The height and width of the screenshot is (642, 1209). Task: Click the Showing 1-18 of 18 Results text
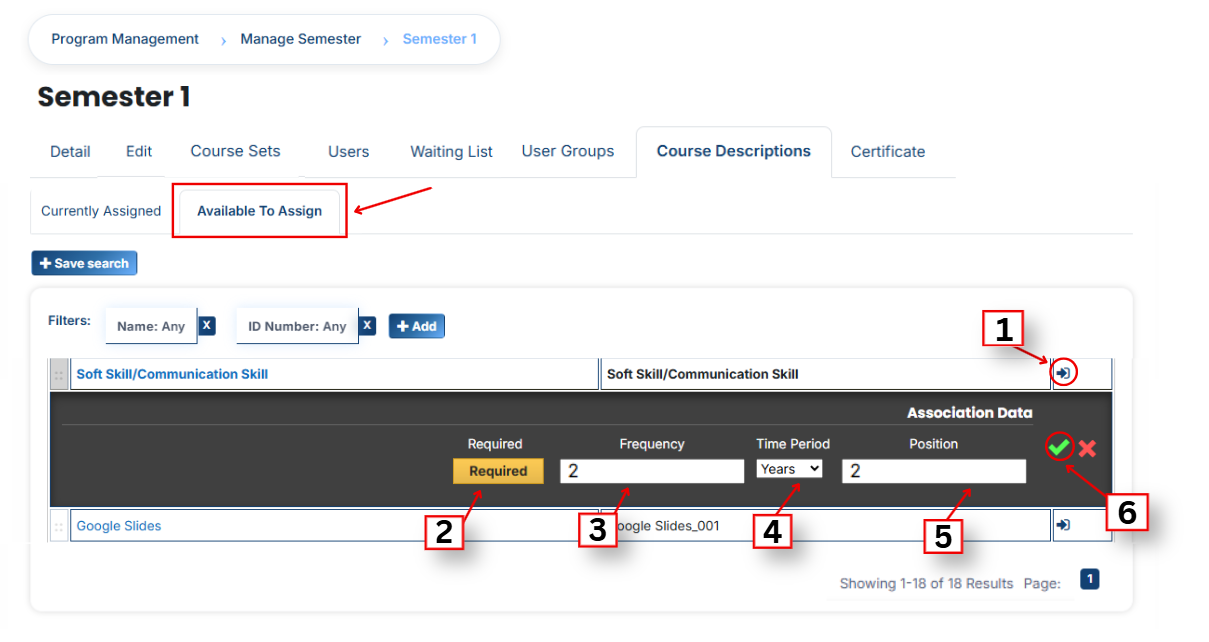pos(926,583)
